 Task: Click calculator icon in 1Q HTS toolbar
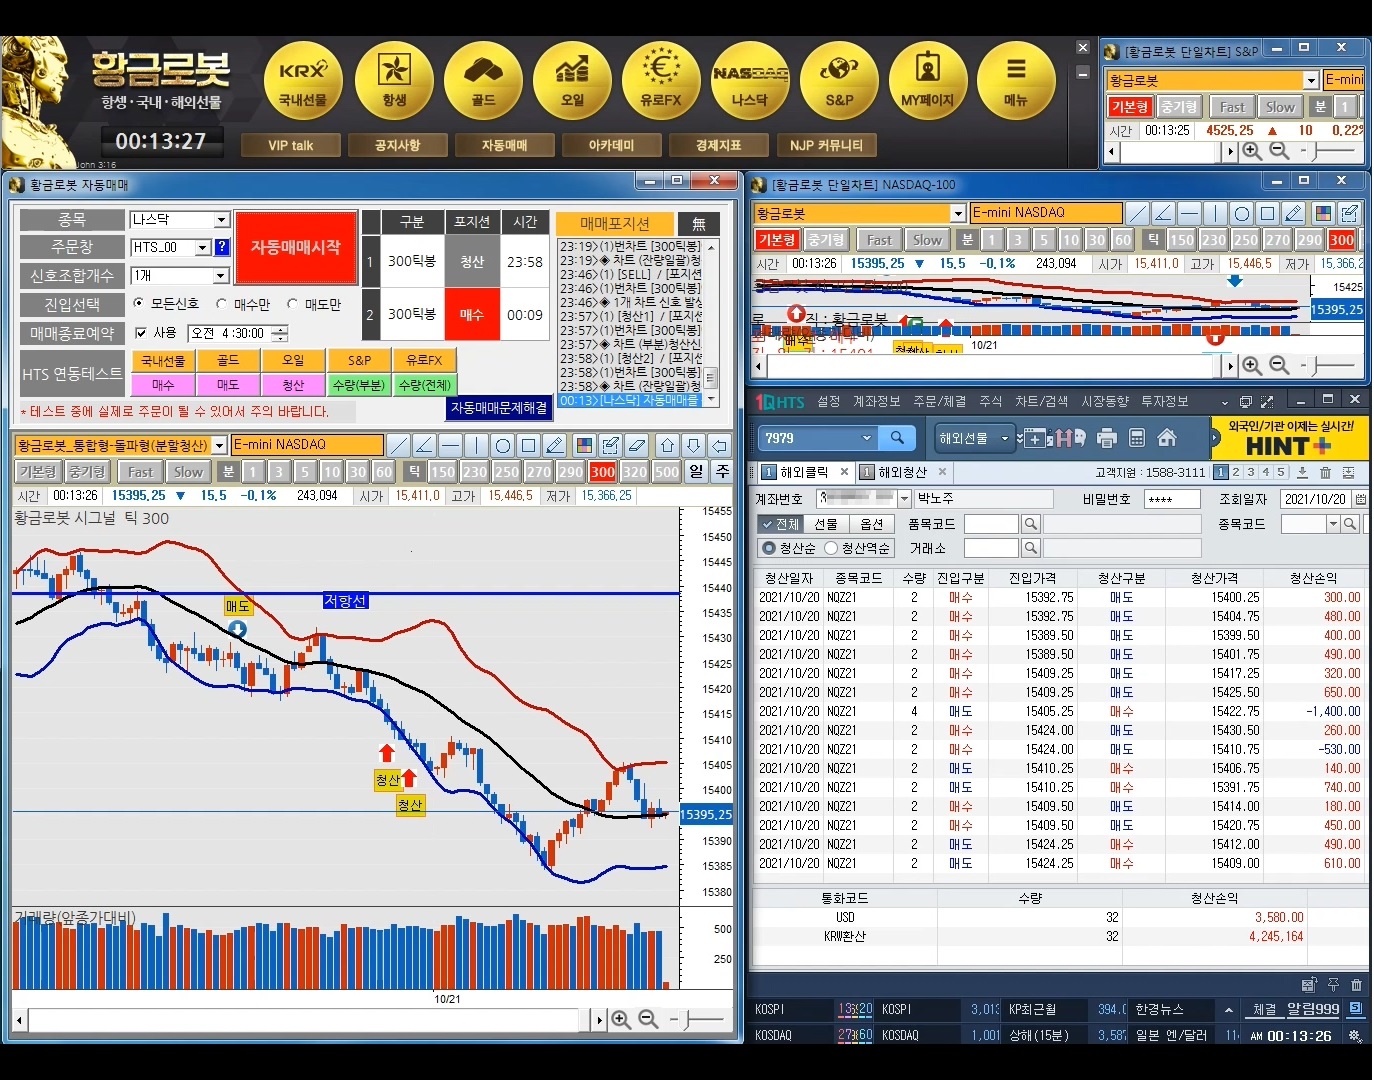1136,438
